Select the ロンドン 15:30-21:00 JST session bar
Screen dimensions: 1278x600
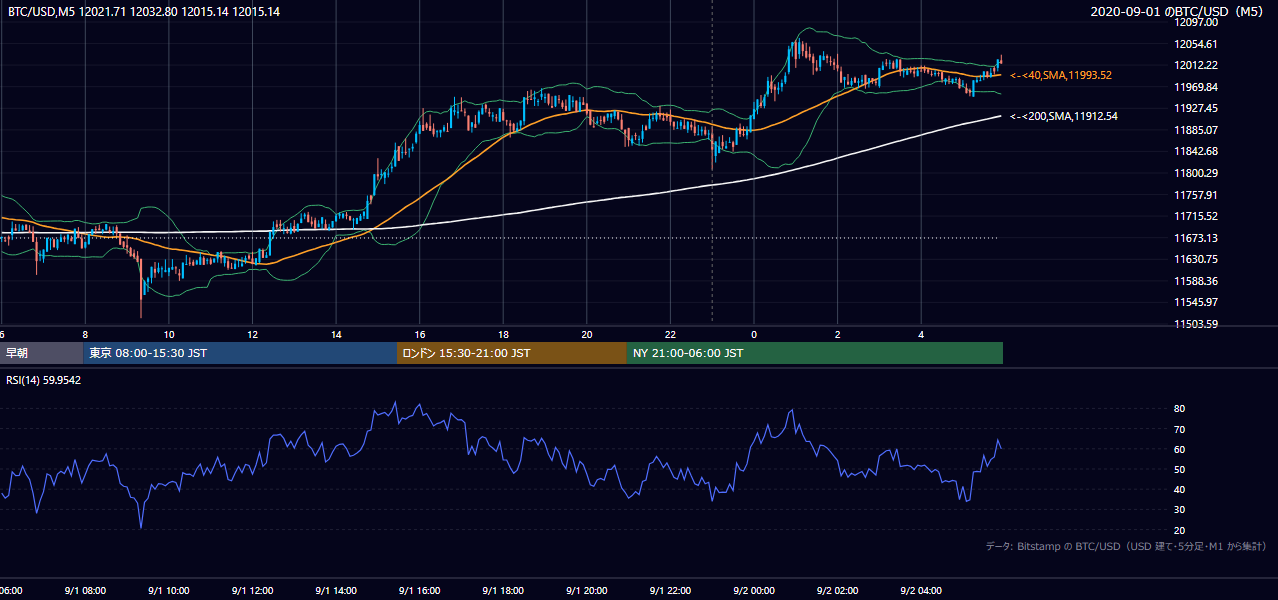[x=512, y=353]
